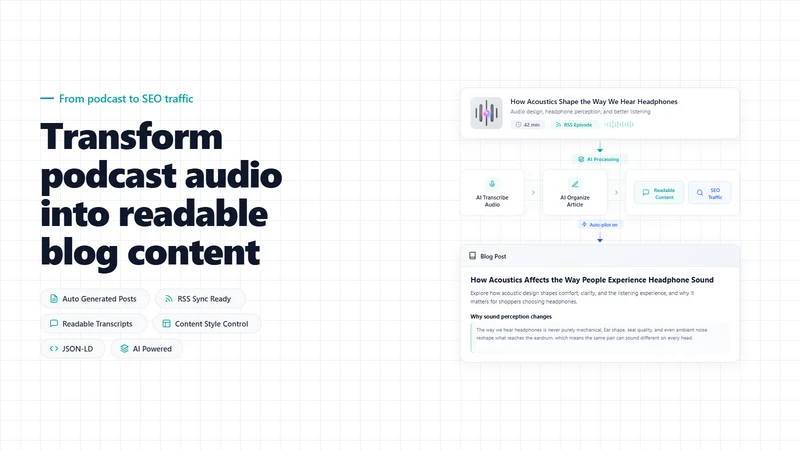Image resolution: width=800 pixels, height=450 pixels.
Task: Click the magnifier icon in SEO Traffic
Action: (x=700, y=193)
